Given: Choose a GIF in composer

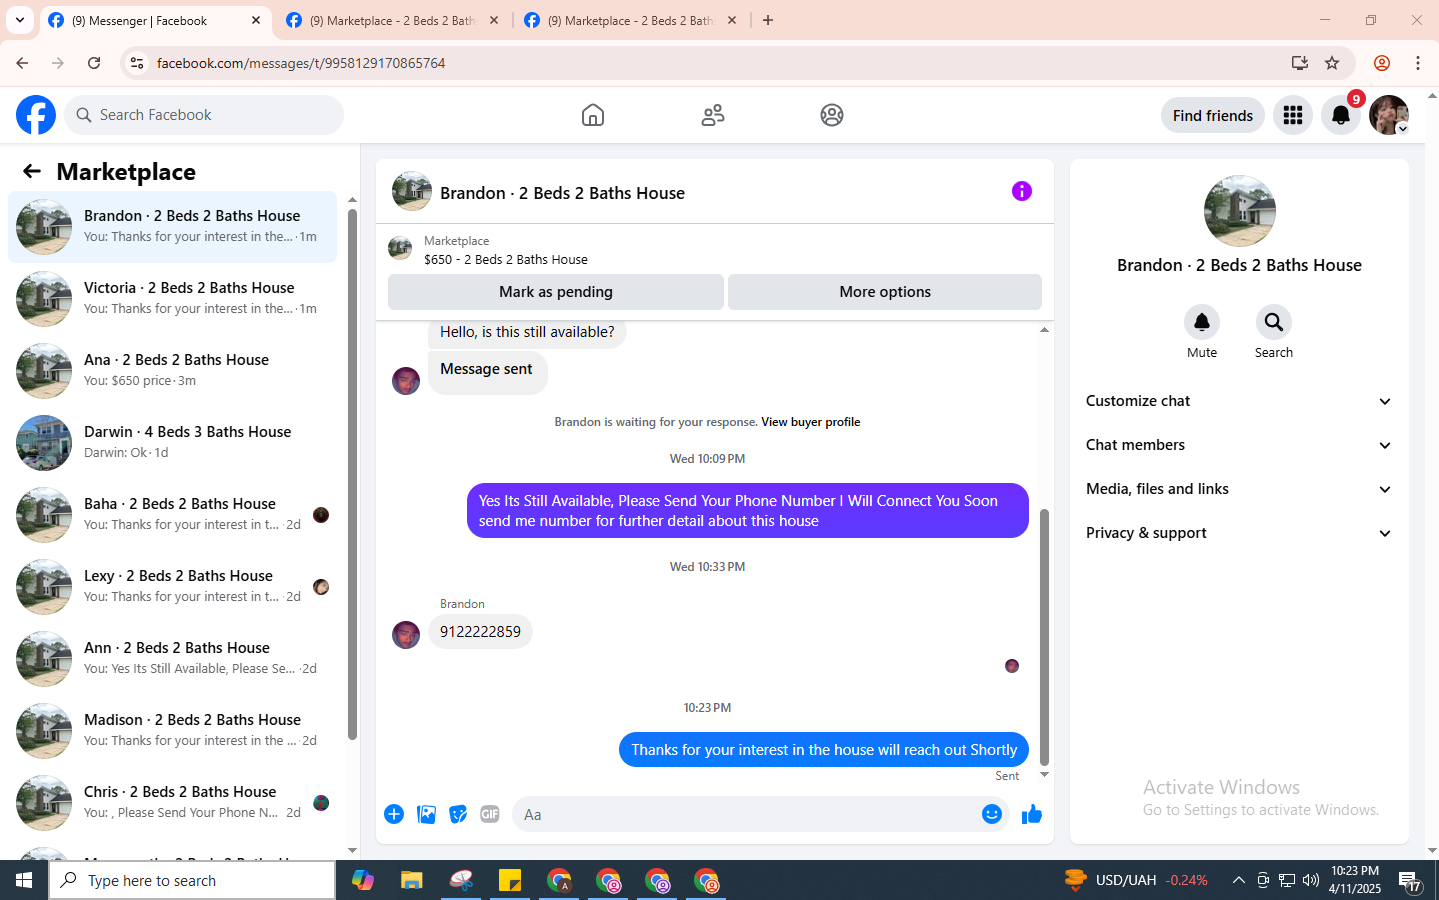Looking at the screenshot, I should 490,814.
